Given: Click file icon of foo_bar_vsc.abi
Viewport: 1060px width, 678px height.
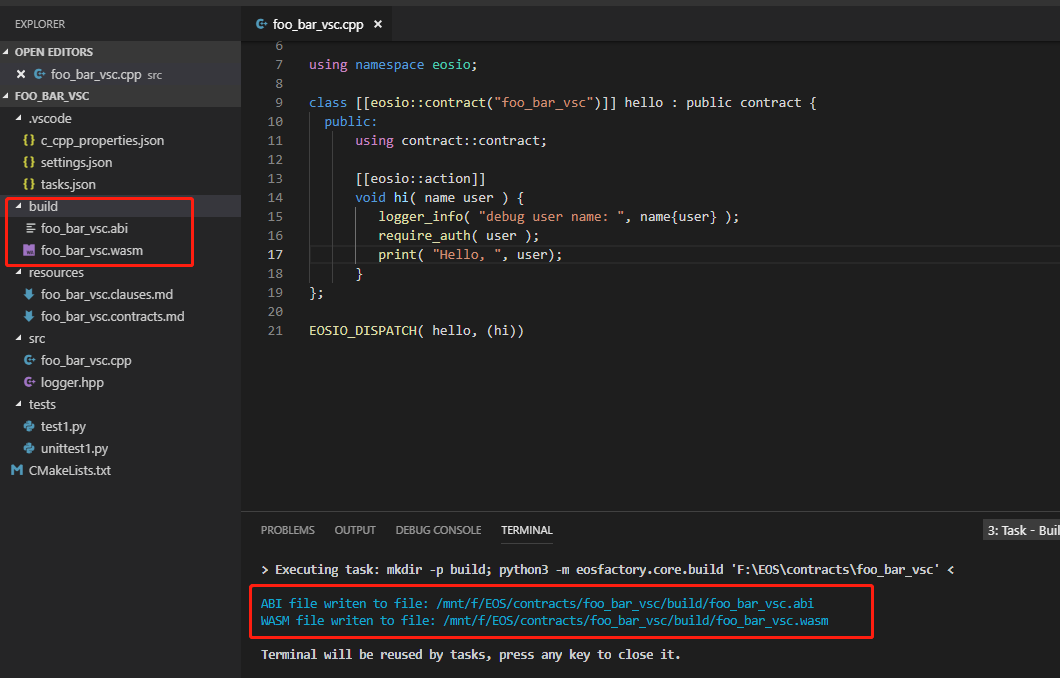Looking at the screenshot, I should pyautogui.click(x=30, y=228).
